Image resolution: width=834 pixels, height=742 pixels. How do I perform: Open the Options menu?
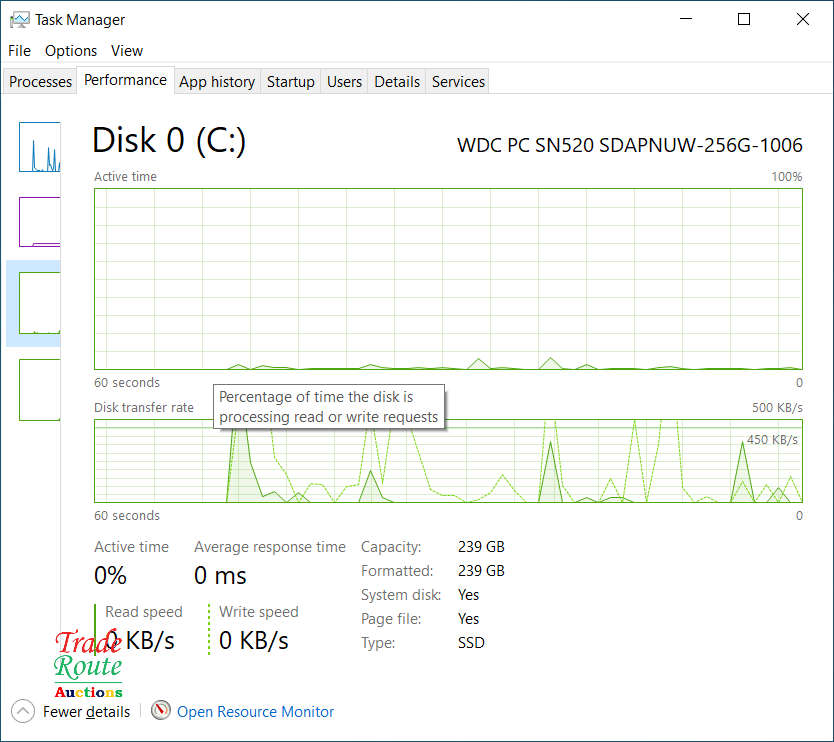(x=71, y=50)
